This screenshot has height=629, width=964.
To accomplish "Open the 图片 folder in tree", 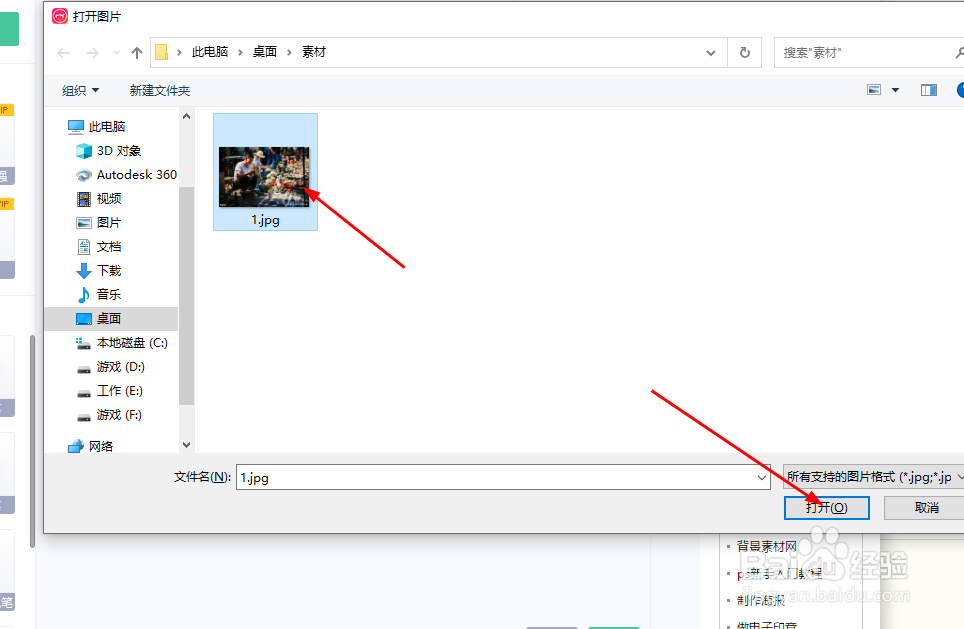I will (98, 223).
